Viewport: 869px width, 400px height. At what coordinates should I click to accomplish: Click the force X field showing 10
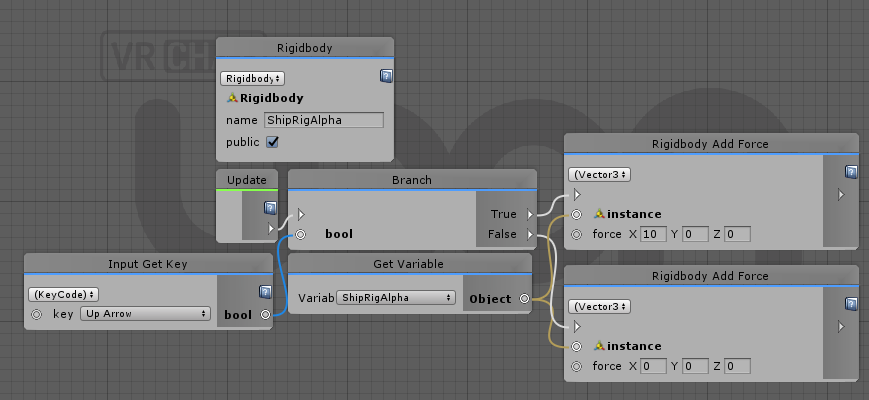tap(653, 234)
